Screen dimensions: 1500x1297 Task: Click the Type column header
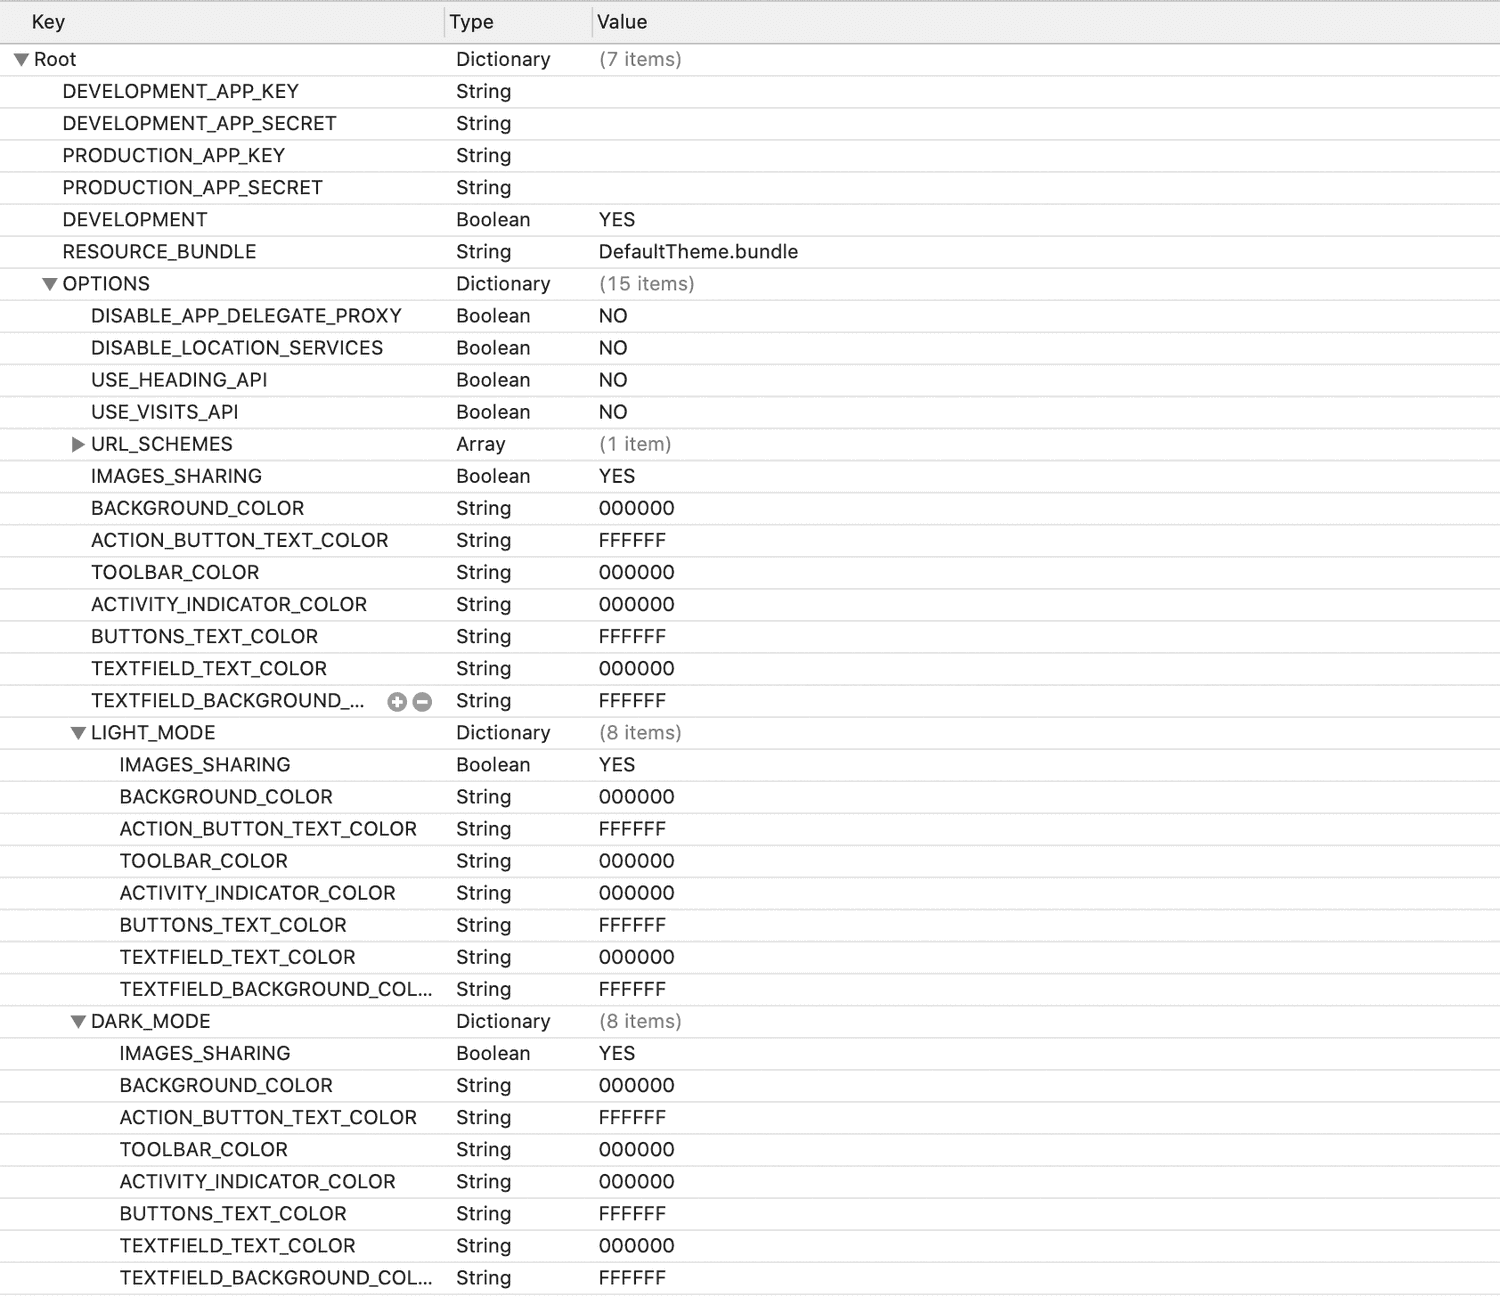[x=471, y=22]
